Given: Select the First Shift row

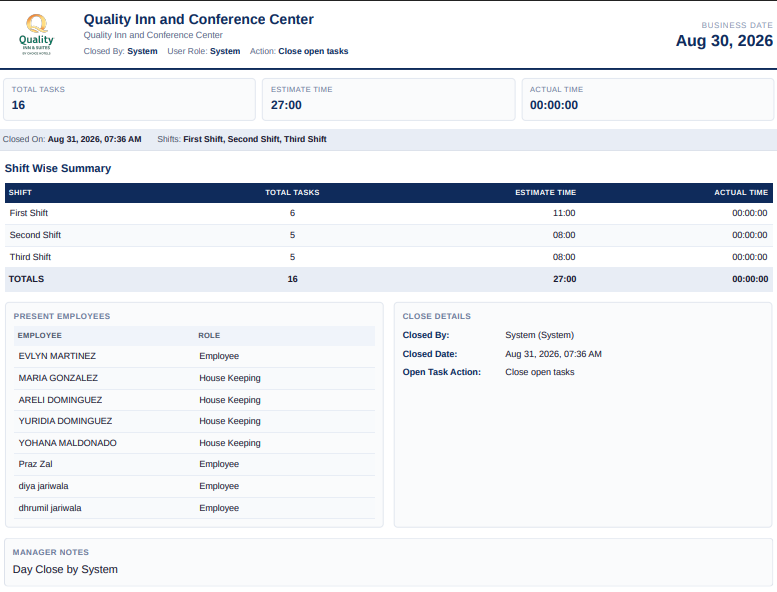Looking at the screenshot, I should click(x=388, y=213).
